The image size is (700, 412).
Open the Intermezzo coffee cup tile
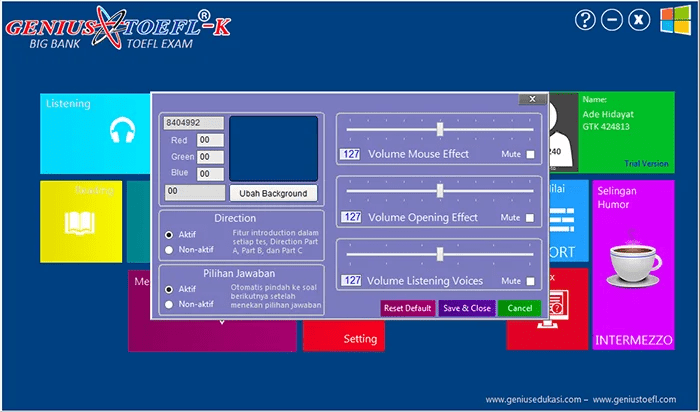(633, 265)
